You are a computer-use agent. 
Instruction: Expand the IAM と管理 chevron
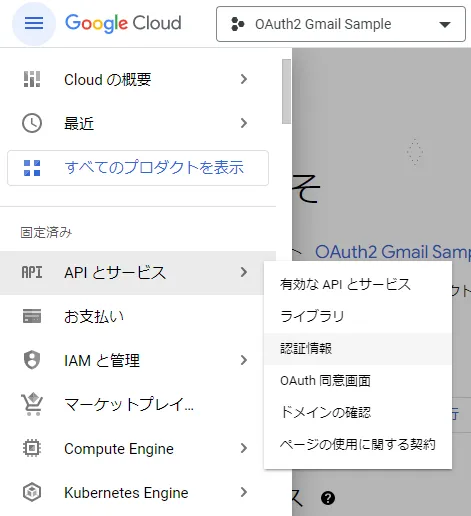point(244,360)
